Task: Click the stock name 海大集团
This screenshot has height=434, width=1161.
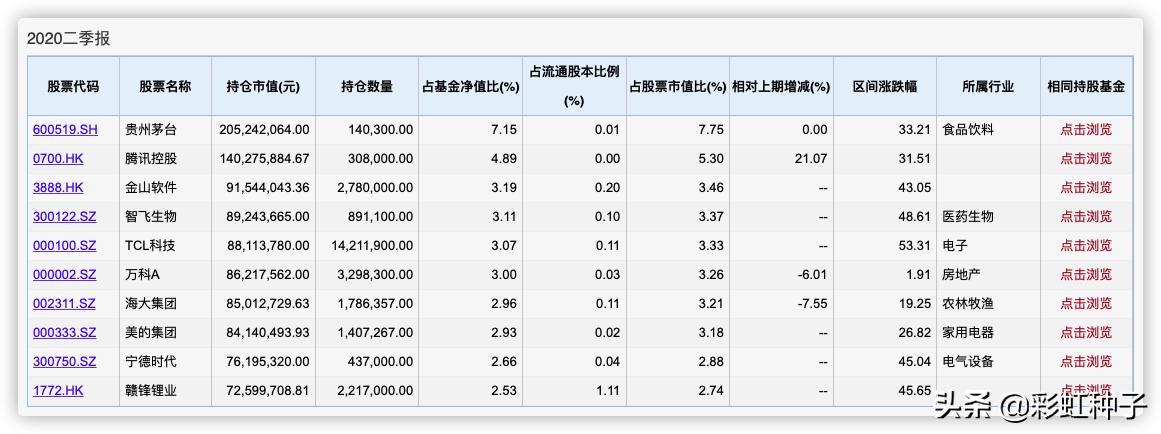Action: [x=151, y=303]
